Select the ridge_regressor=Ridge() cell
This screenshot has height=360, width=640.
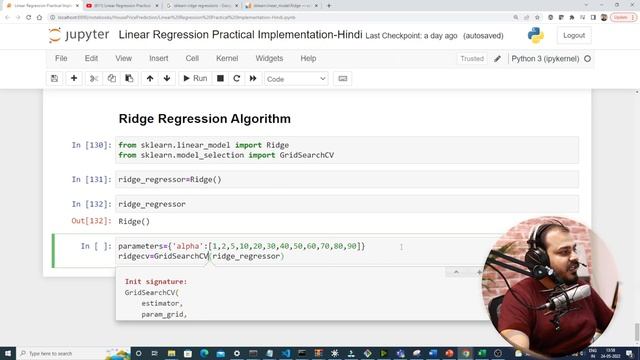(x=347, y=180)
